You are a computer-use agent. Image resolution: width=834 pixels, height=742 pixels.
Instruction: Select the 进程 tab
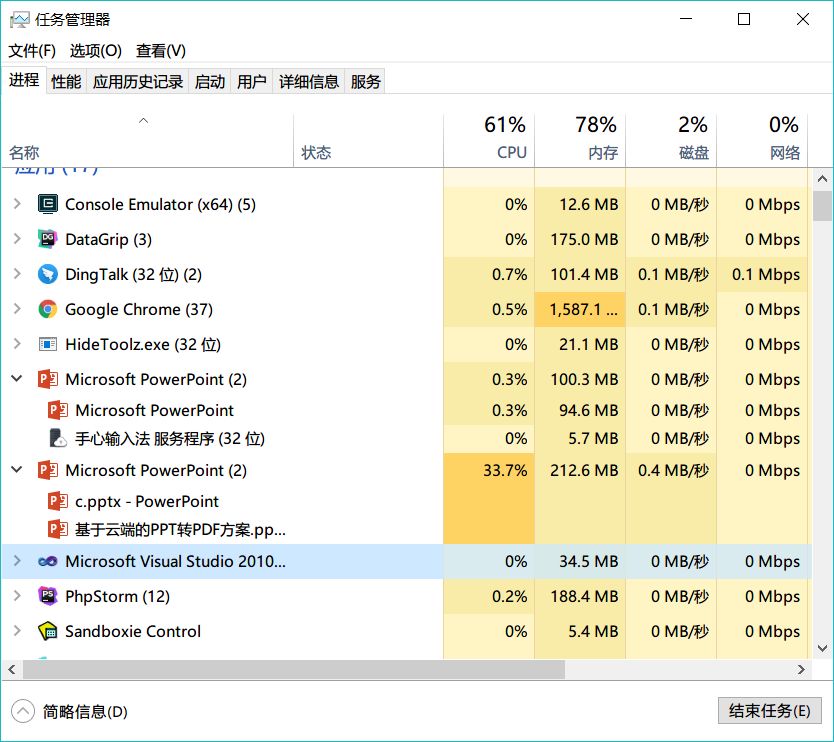coord(24,80)
